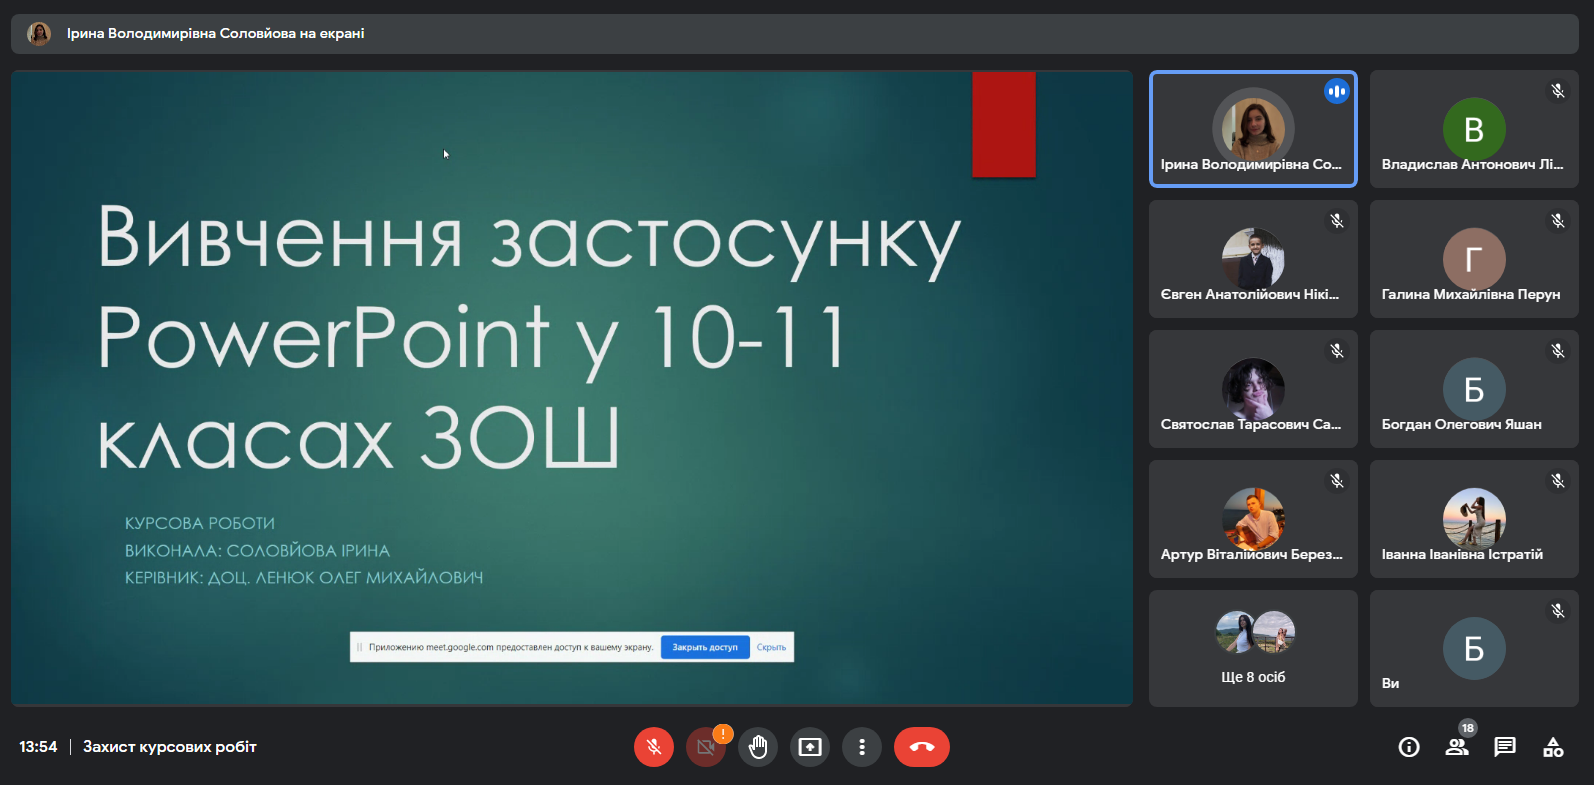Click muted mic icon on Іванна's tile
The width and height of the screenshot is (1594, 785).
(1558, 481)
